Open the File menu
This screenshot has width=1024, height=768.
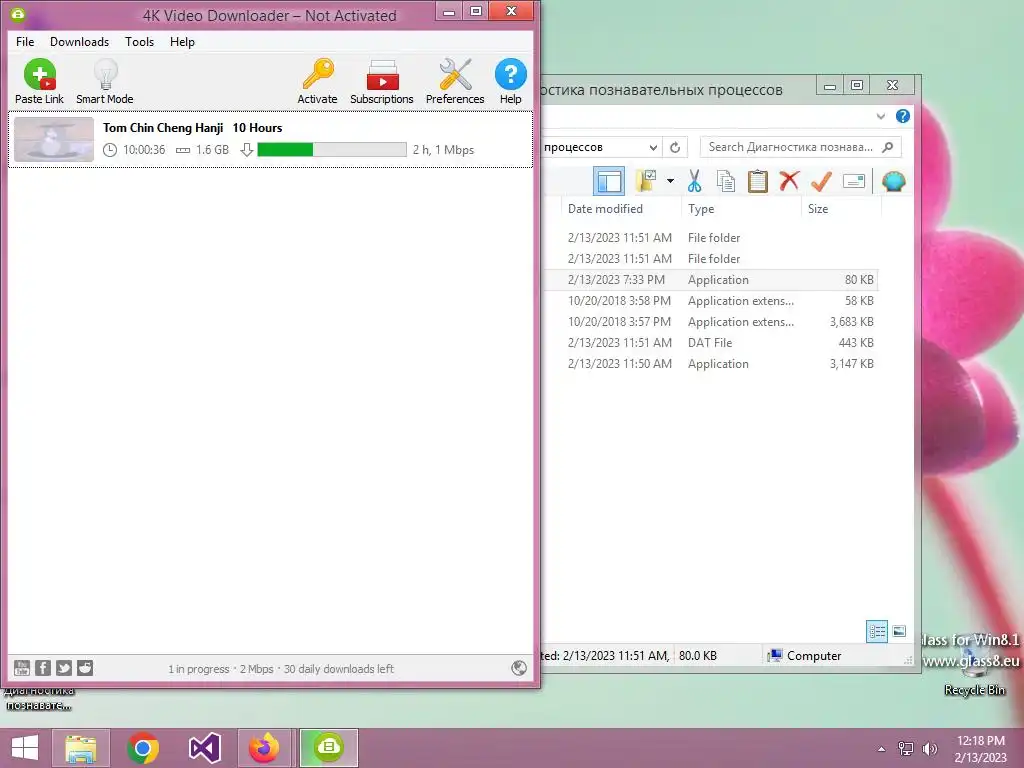pos(25,42)
